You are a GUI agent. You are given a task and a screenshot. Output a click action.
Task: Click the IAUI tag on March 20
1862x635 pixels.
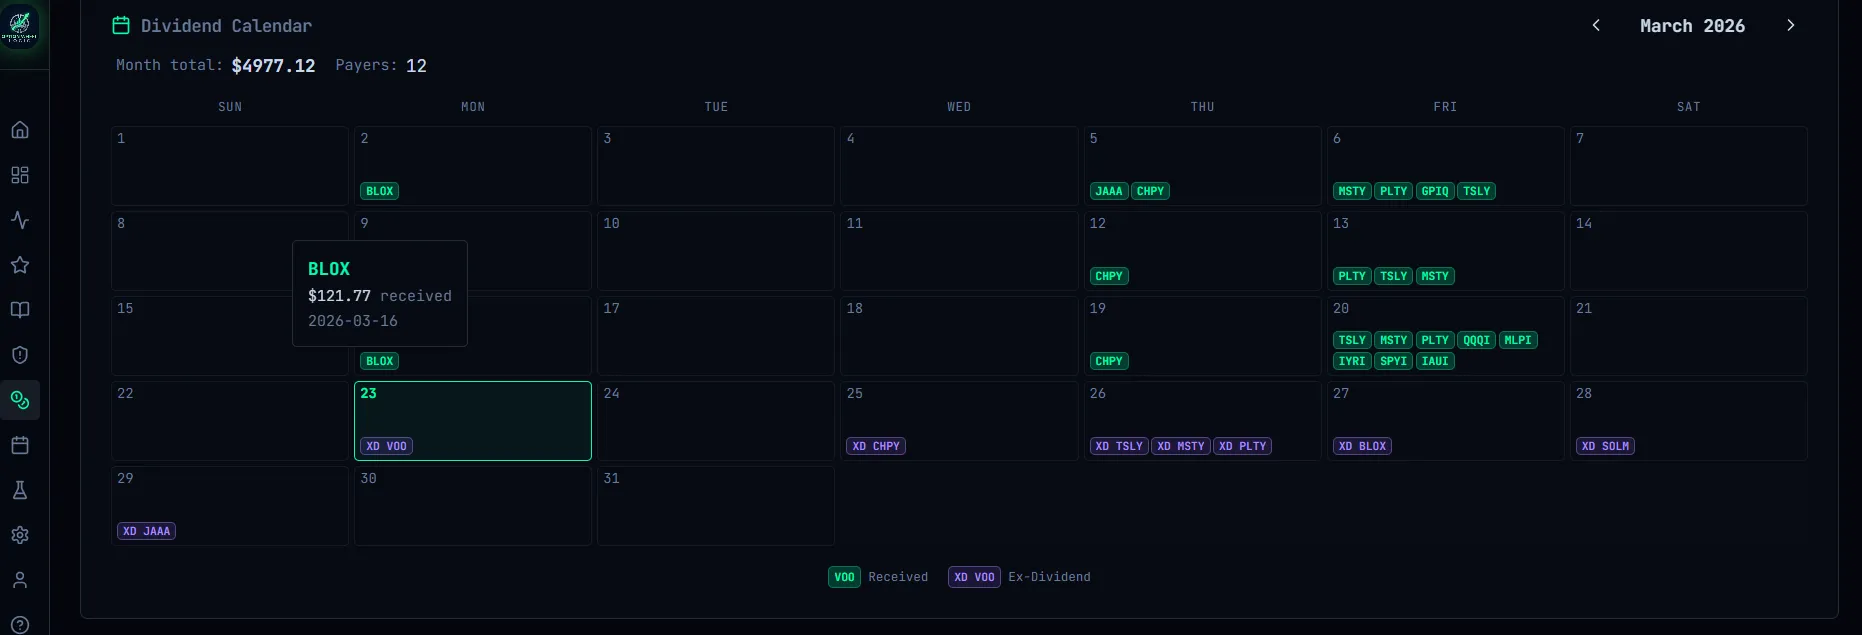[1435, 361]
